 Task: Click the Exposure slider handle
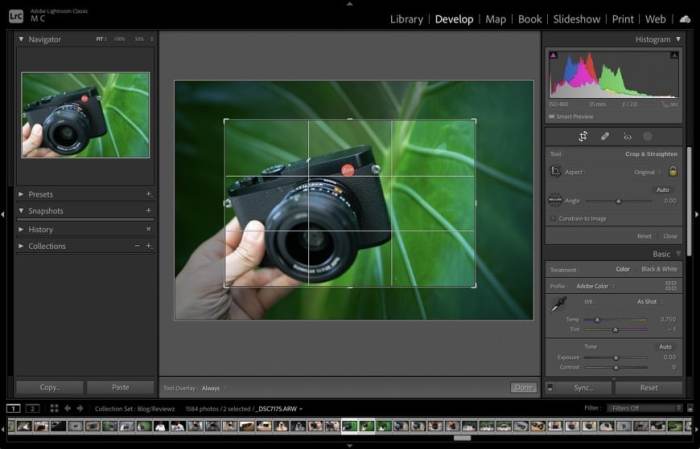[616, 358]
